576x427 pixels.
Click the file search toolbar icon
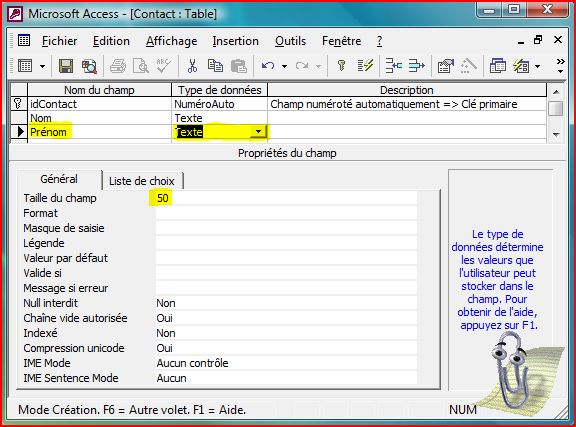89,67
